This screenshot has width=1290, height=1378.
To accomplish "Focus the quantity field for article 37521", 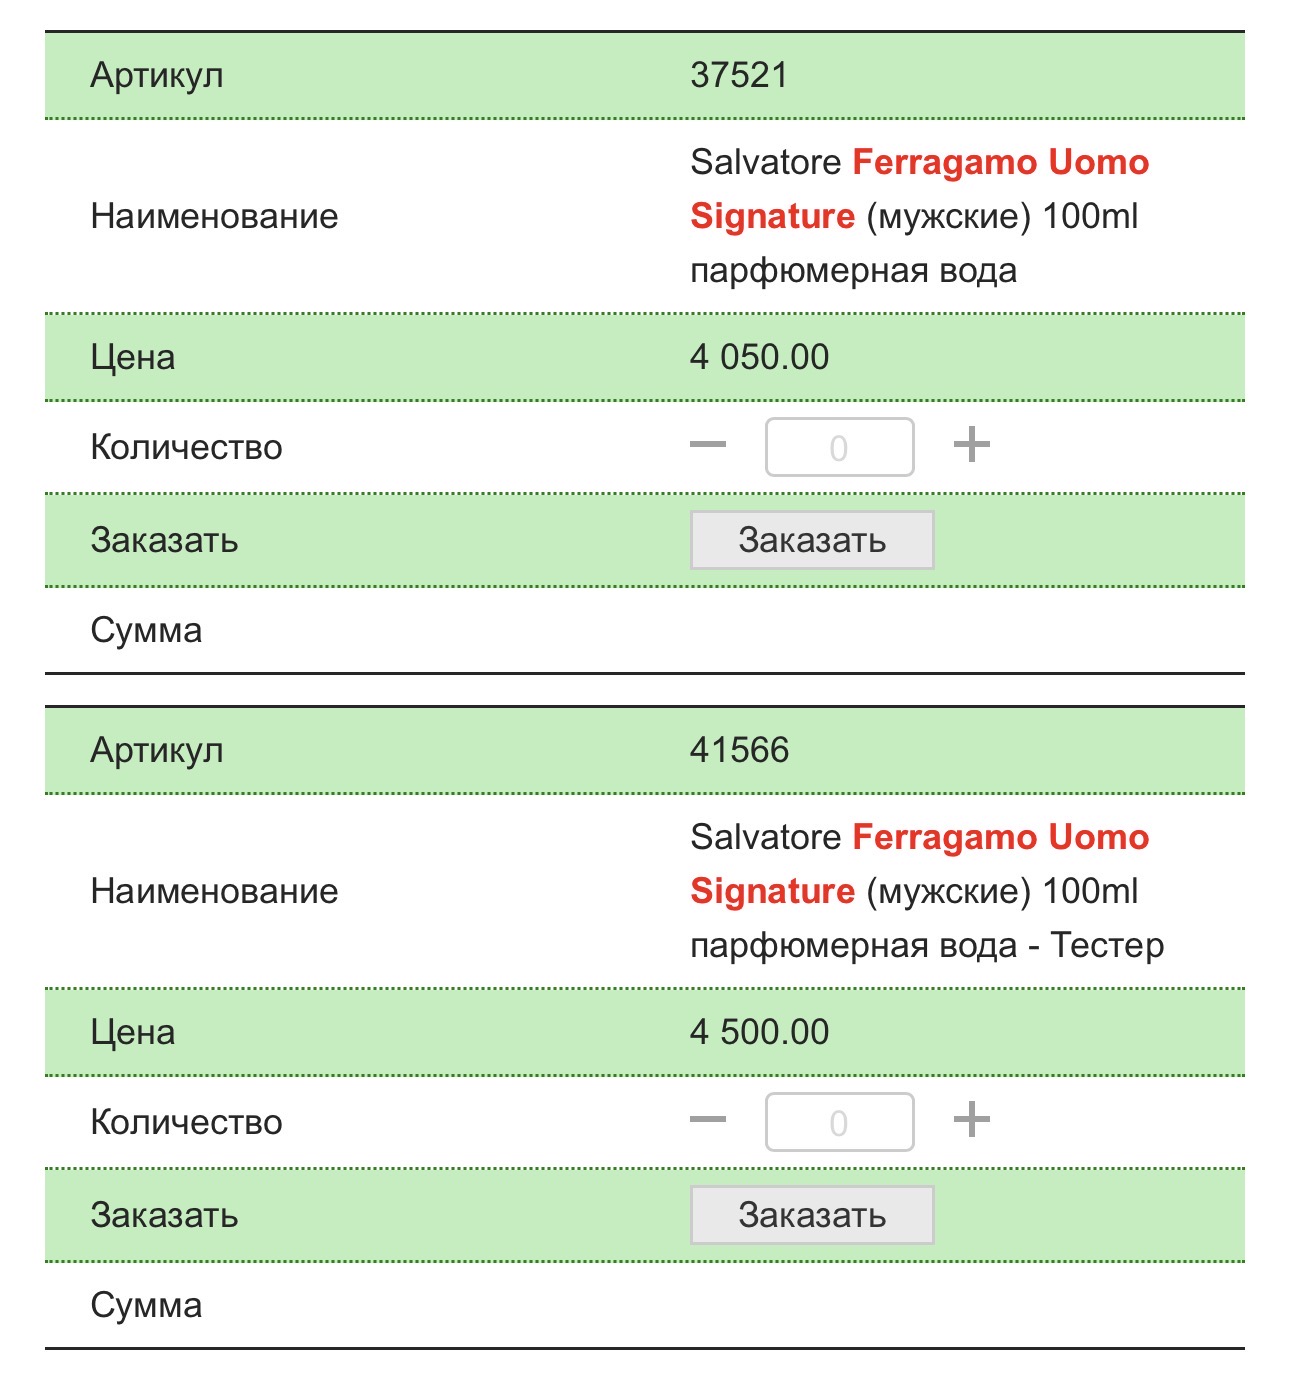I will pyautogui.click(x=839, y=447).
